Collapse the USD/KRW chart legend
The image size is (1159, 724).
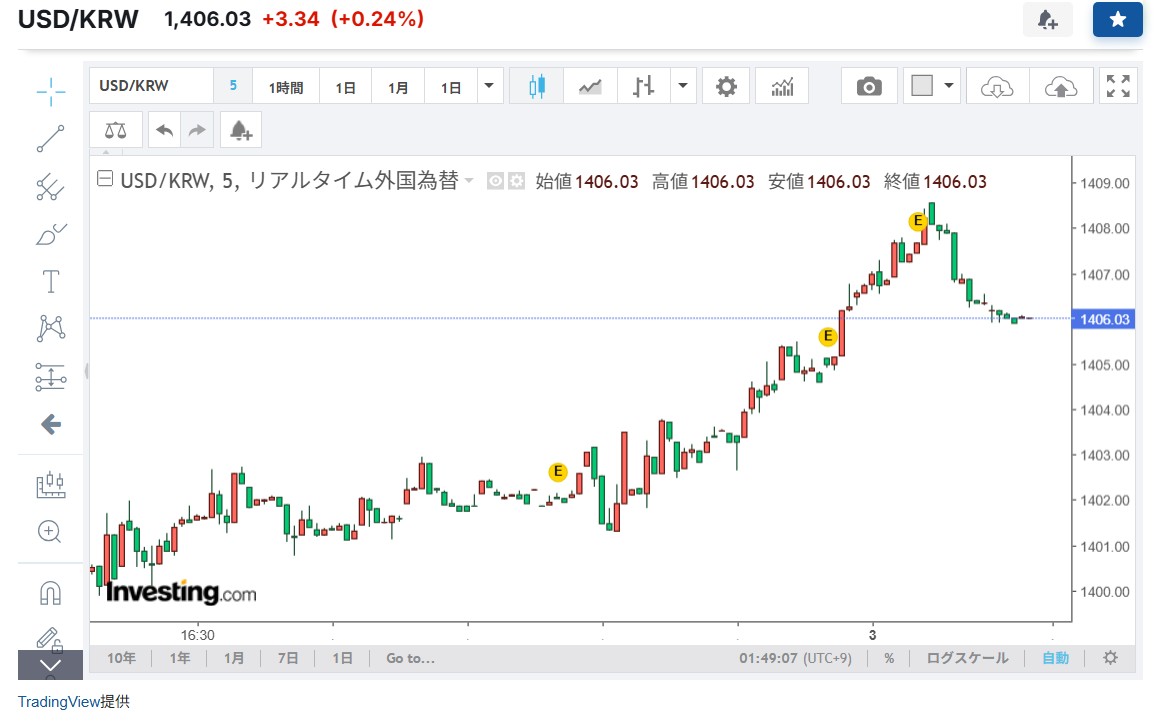(x=104, y=180)
